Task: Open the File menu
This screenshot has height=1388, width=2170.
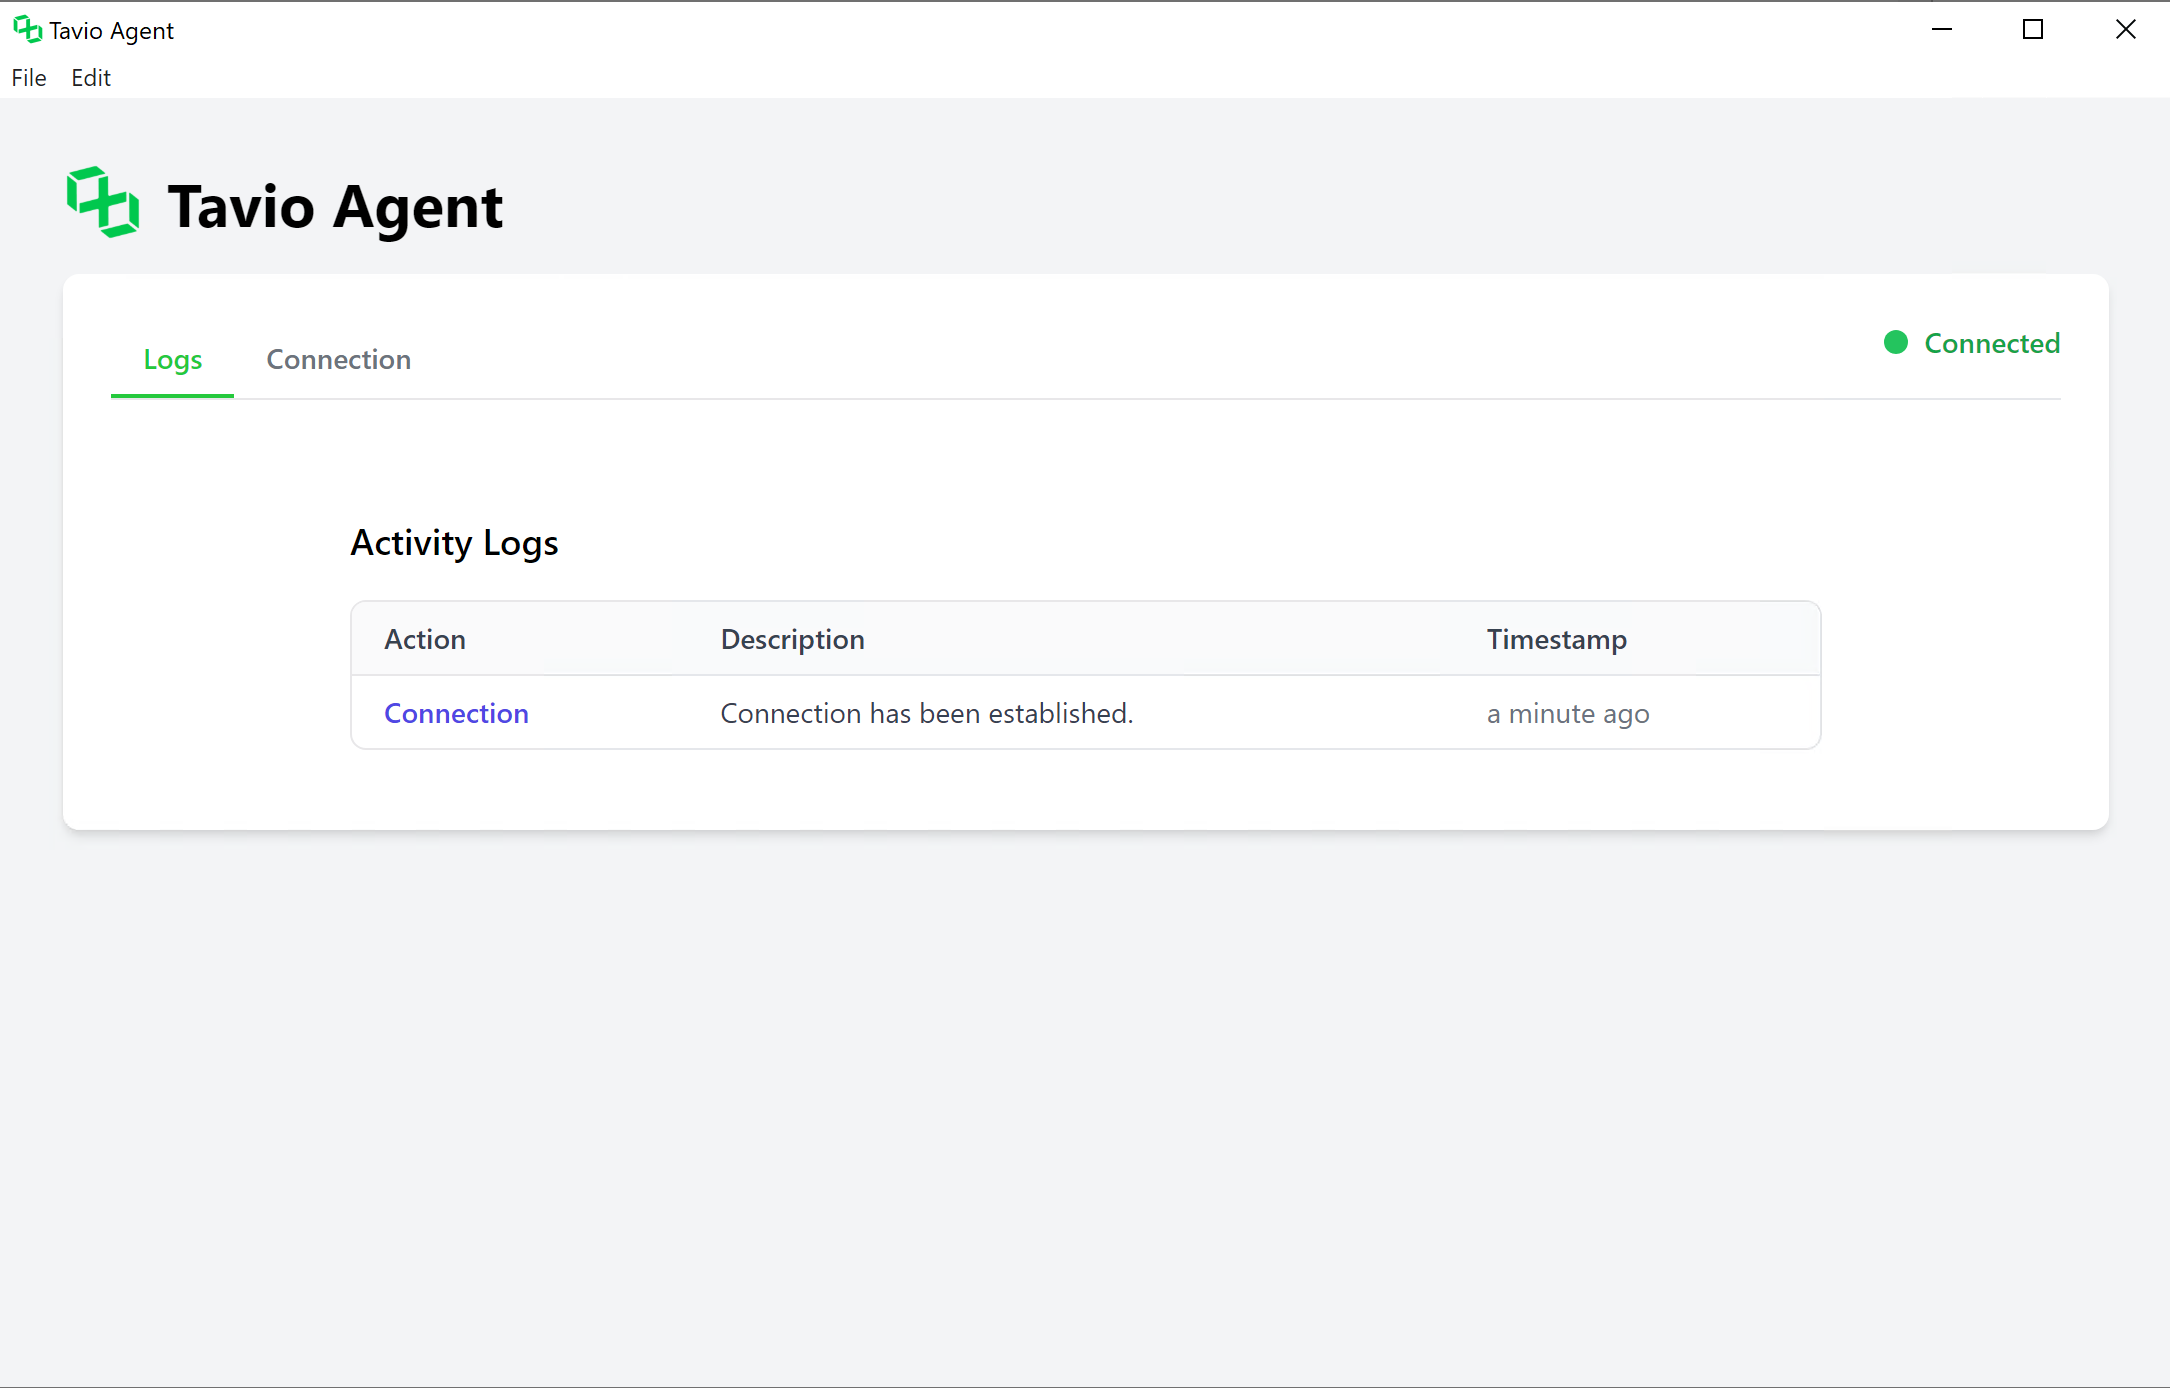Action: pos(29,78)
